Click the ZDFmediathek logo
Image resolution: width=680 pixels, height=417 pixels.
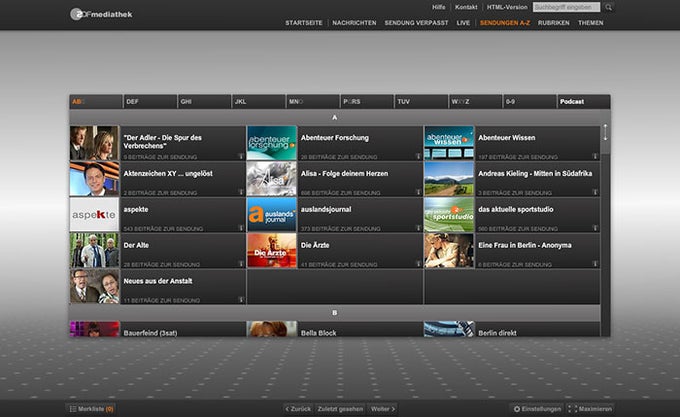pyautogui.click(x=101, y=14)
